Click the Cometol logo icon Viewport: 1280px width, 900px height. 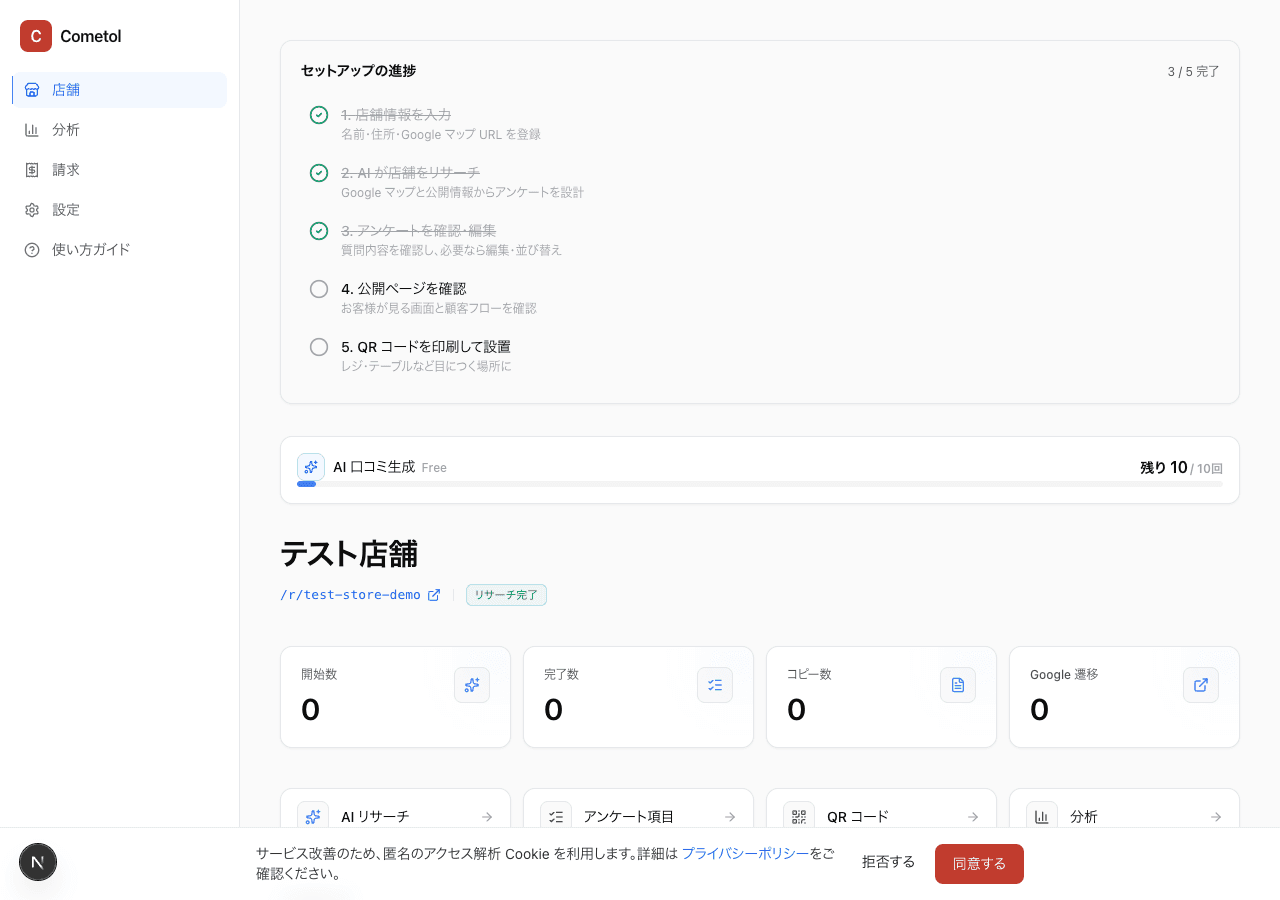[x=36, y=36]
